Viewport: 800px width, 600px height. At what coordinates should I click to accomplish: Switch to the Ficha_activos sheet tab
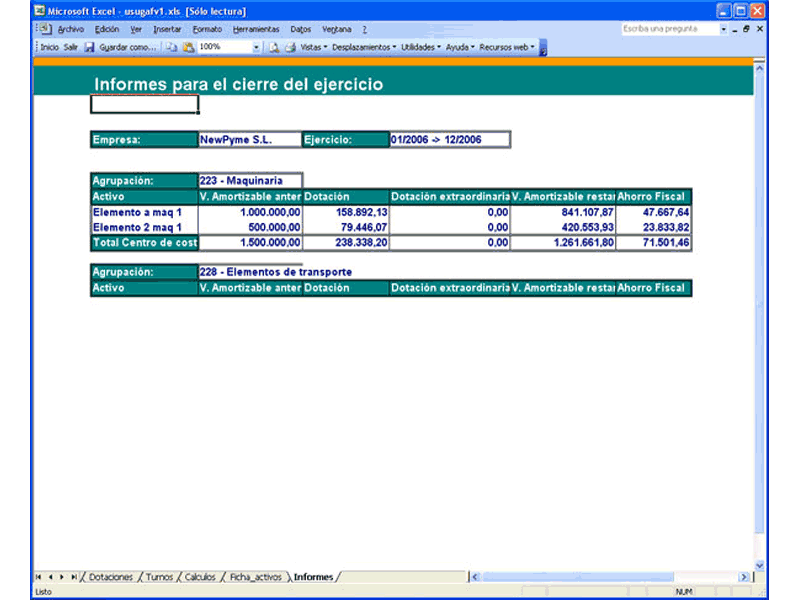(x=256, y=577)
